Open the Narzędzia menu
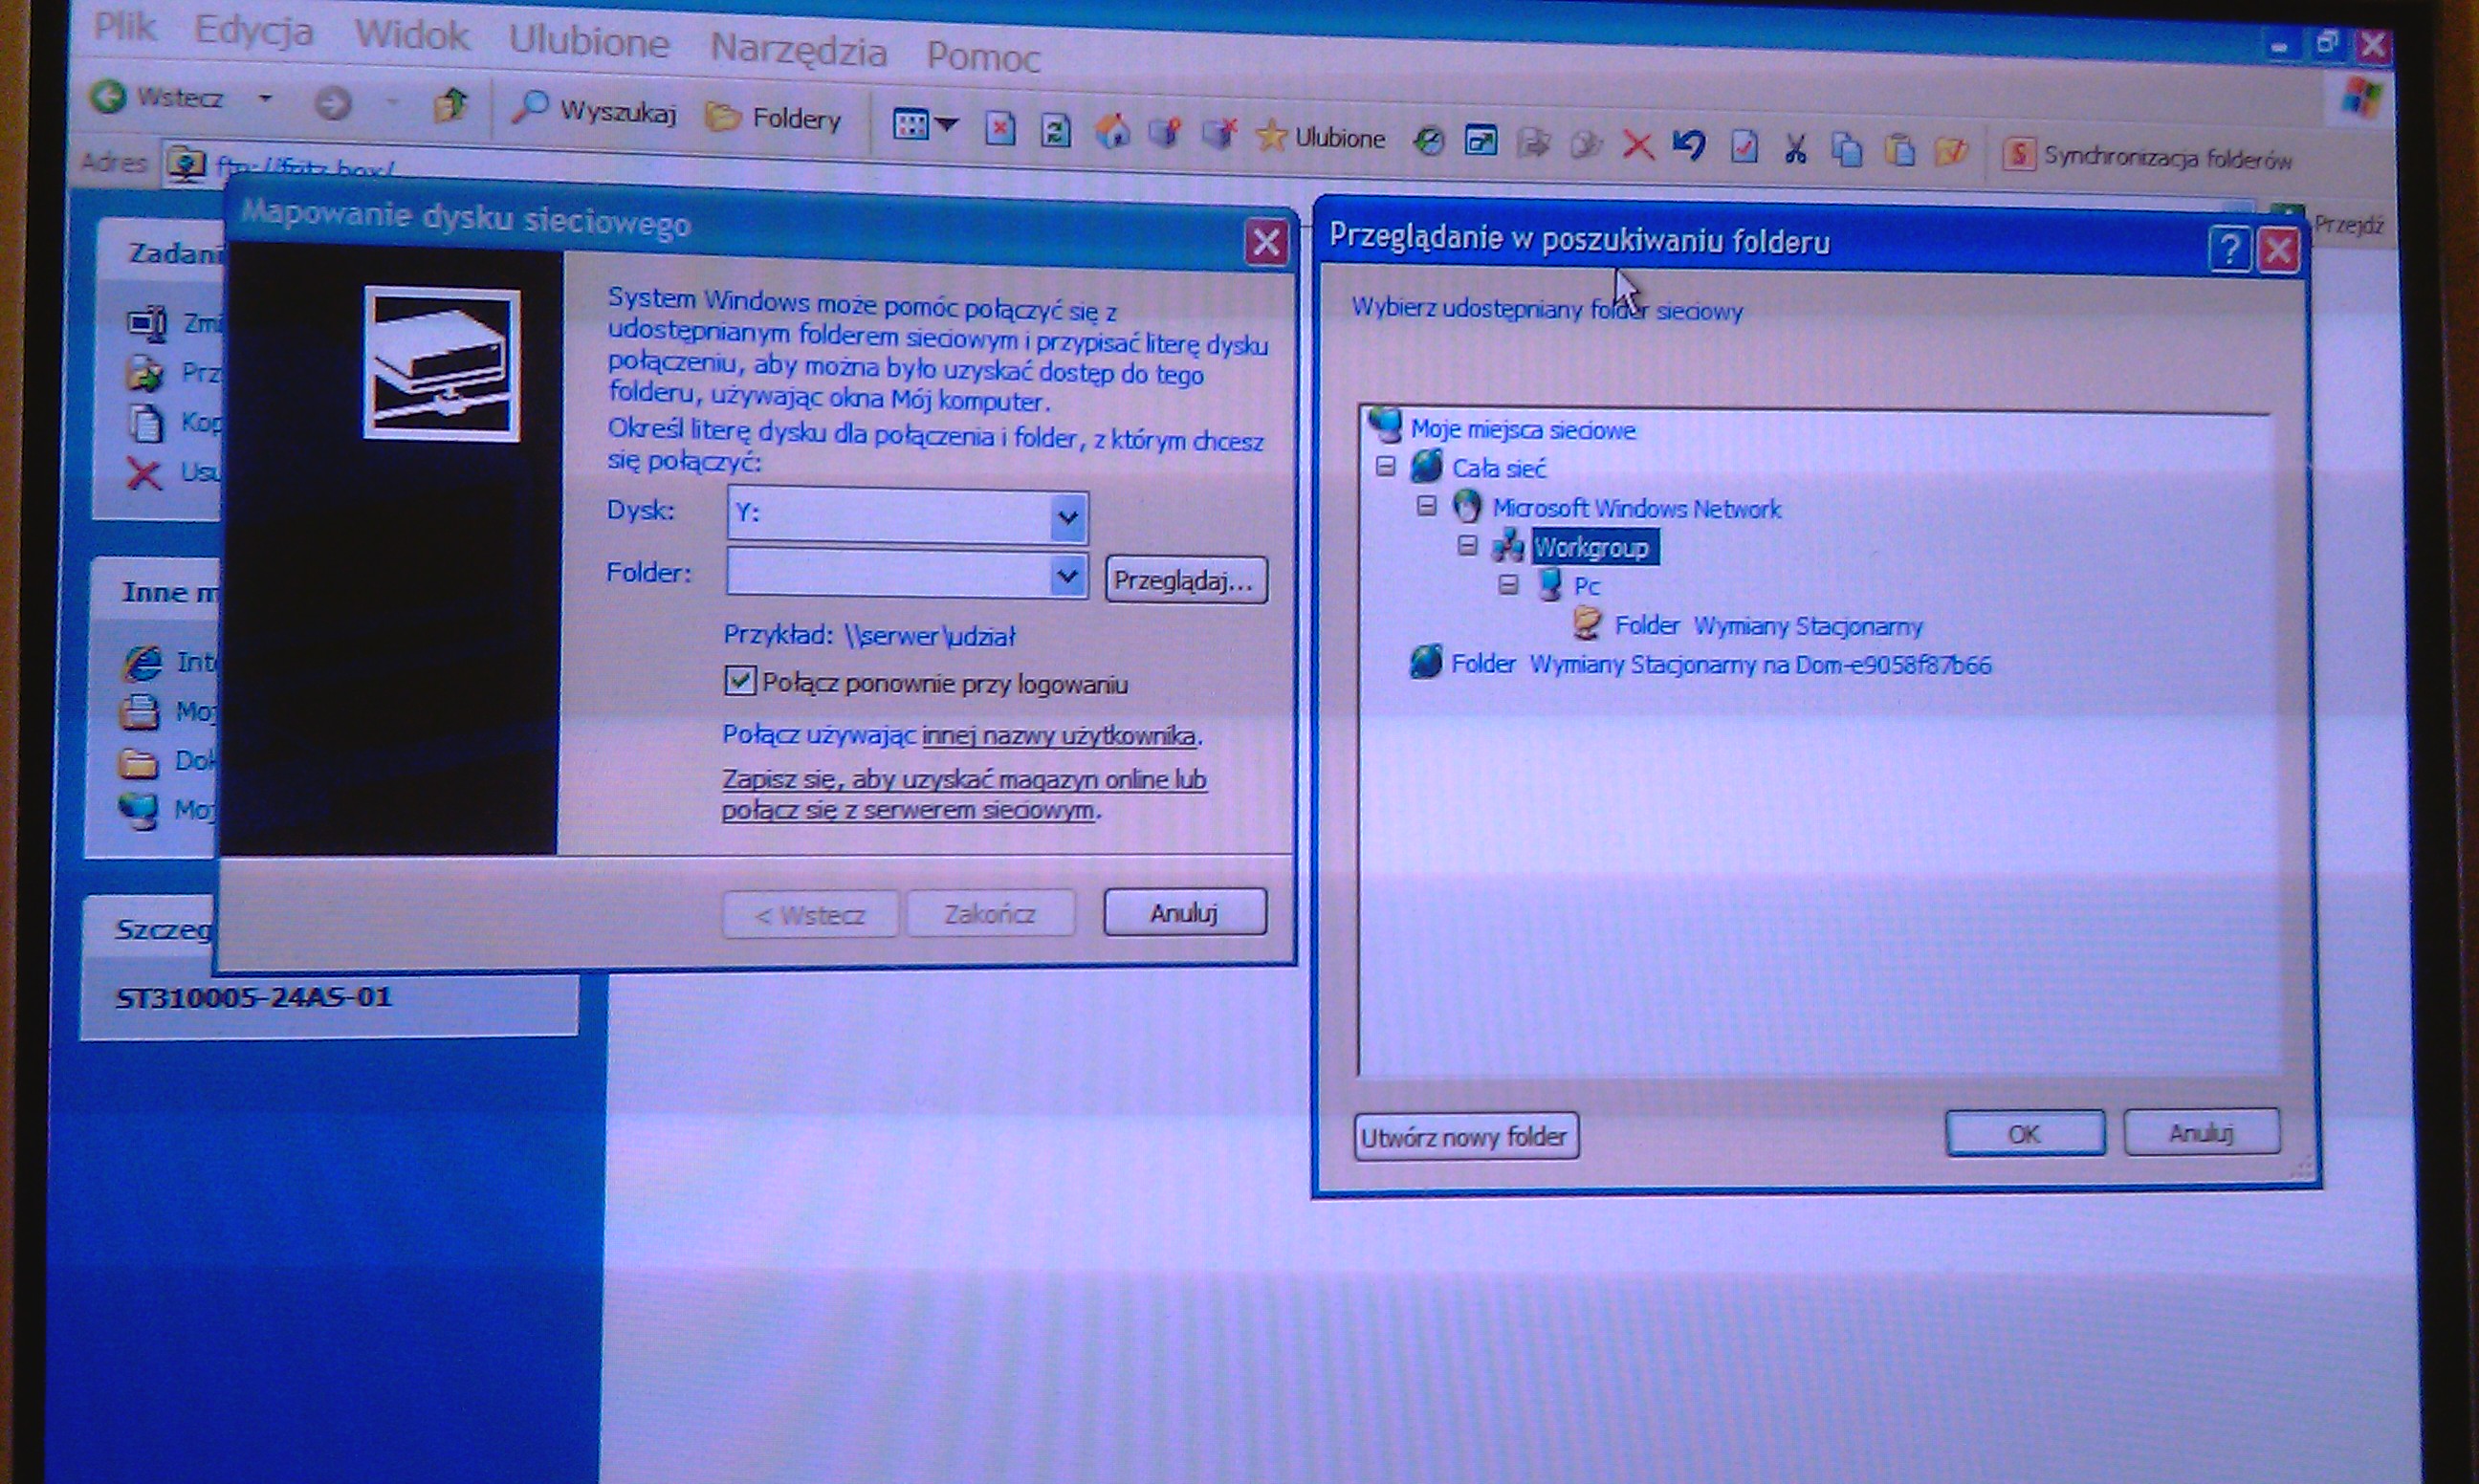The width and height of the screenshot is (2479, 1484). [798, 49]
